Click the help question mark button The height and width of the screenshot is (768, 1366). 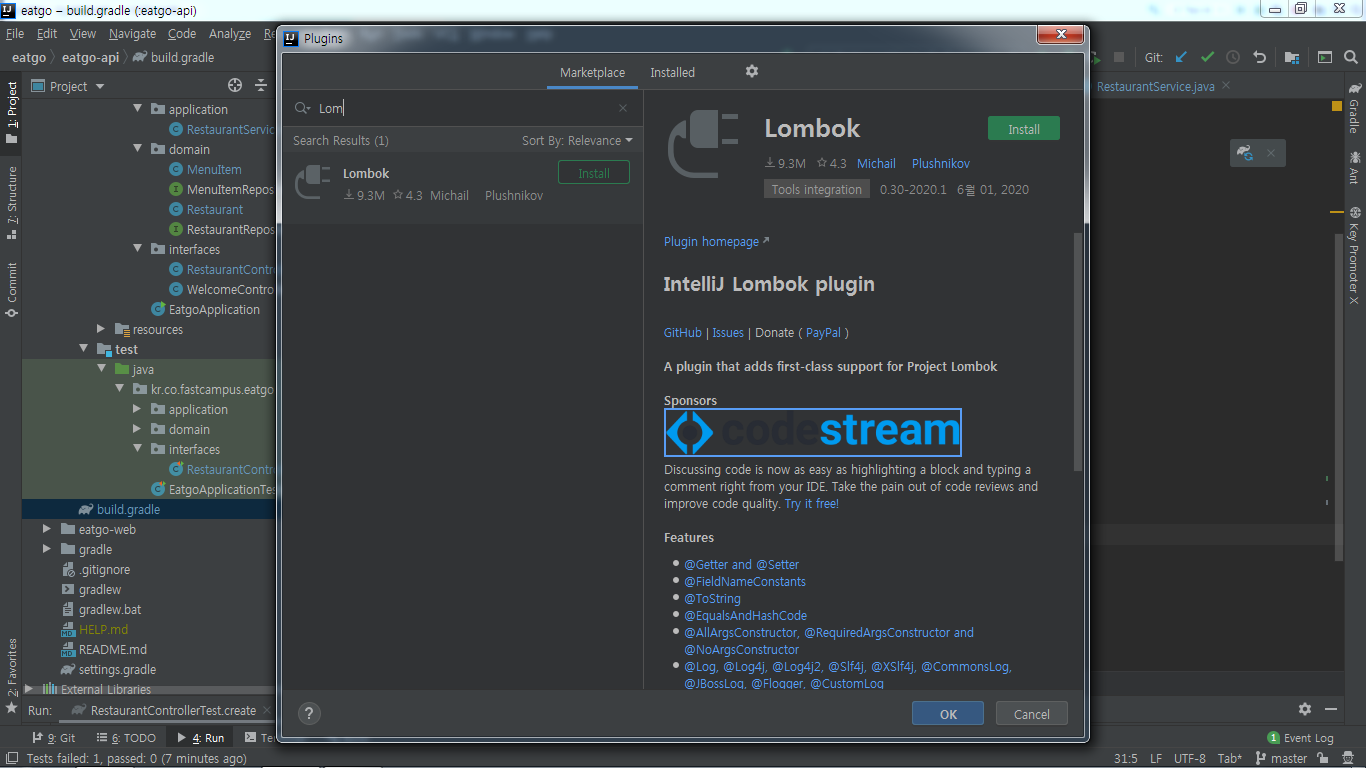point(310,713)
